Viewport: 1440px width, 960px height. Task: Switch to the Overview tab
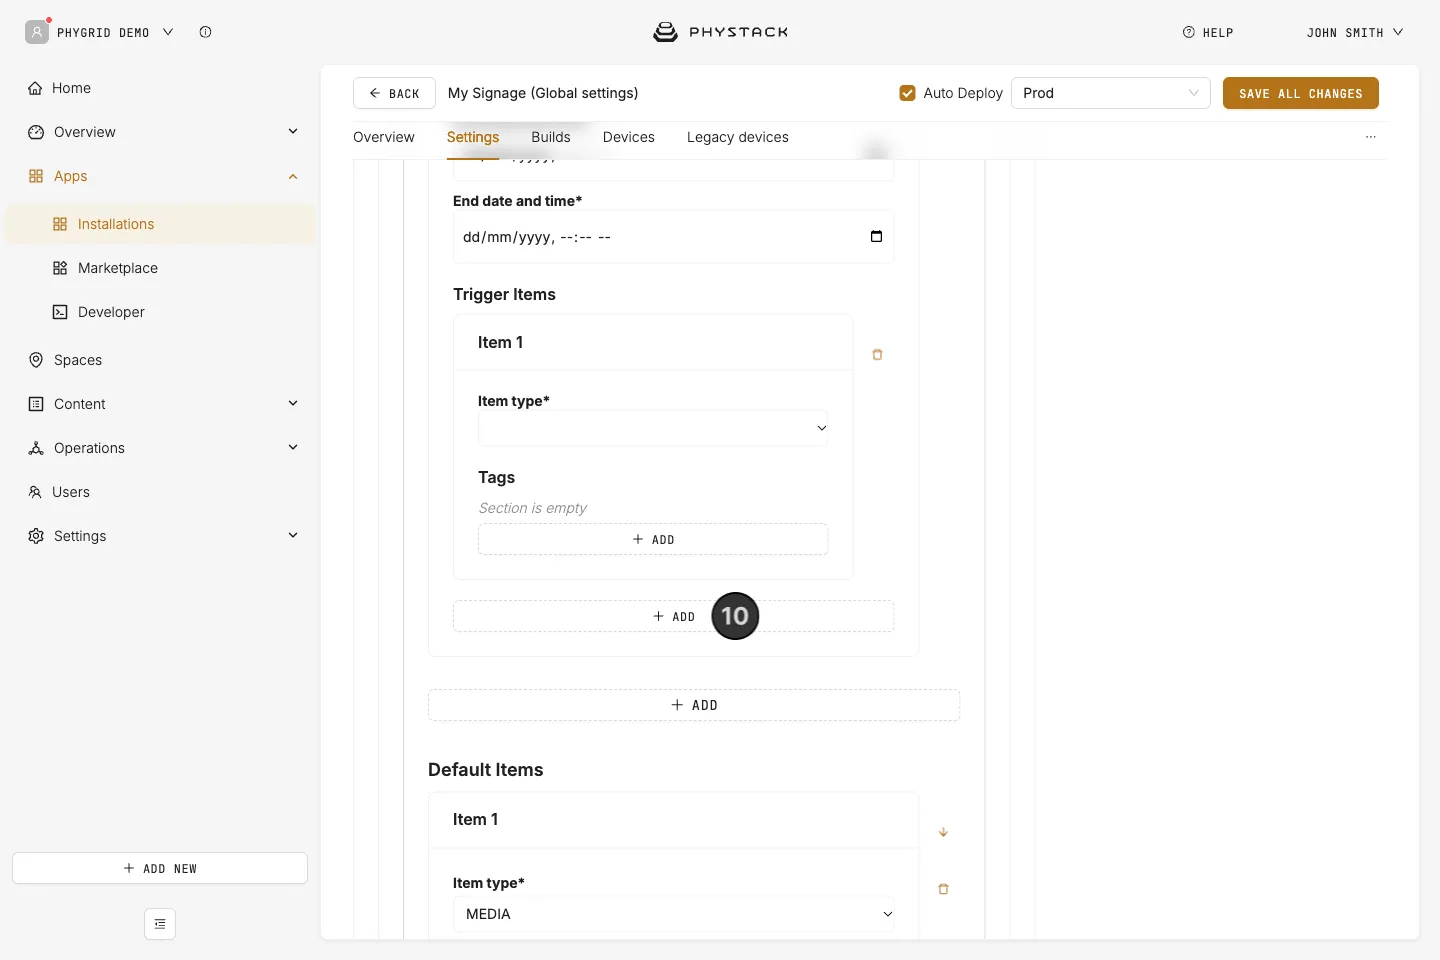click(x=384, y=137)
